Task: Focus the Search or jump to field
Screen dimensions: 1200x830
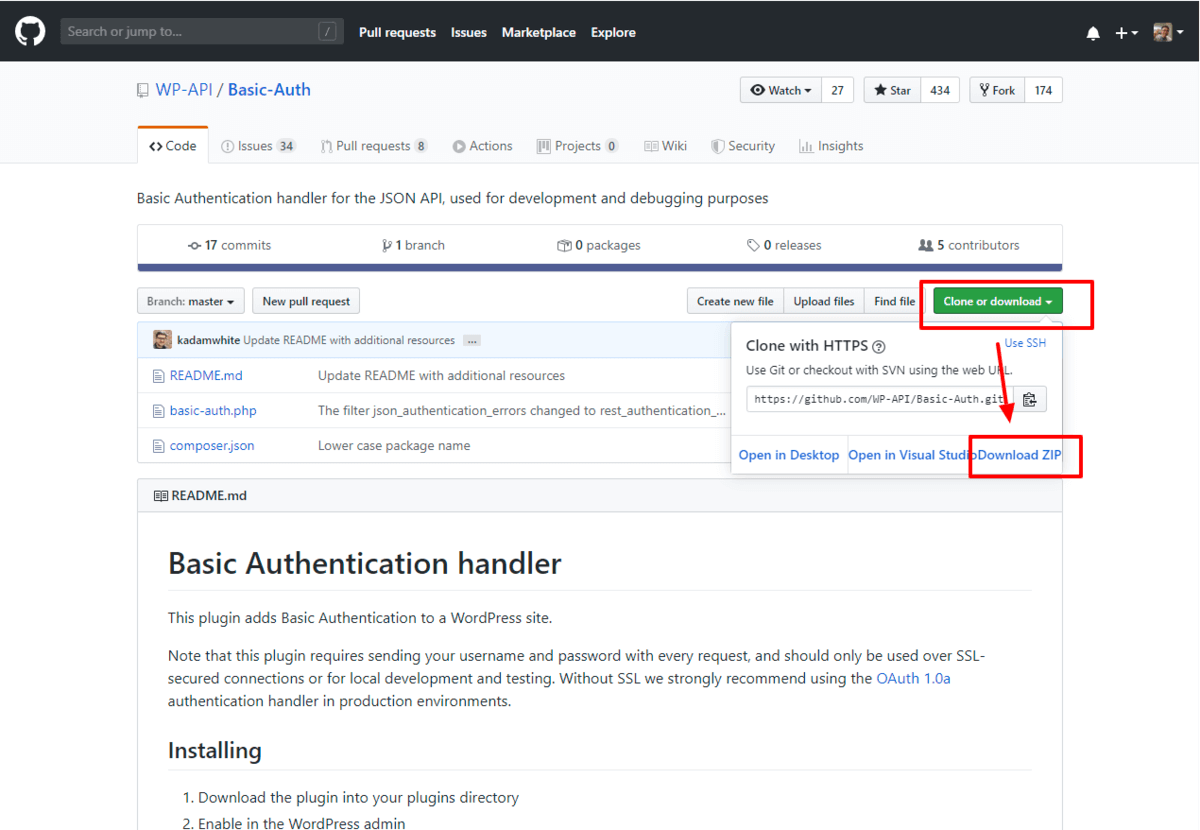Action: click(x=202, y=32)
